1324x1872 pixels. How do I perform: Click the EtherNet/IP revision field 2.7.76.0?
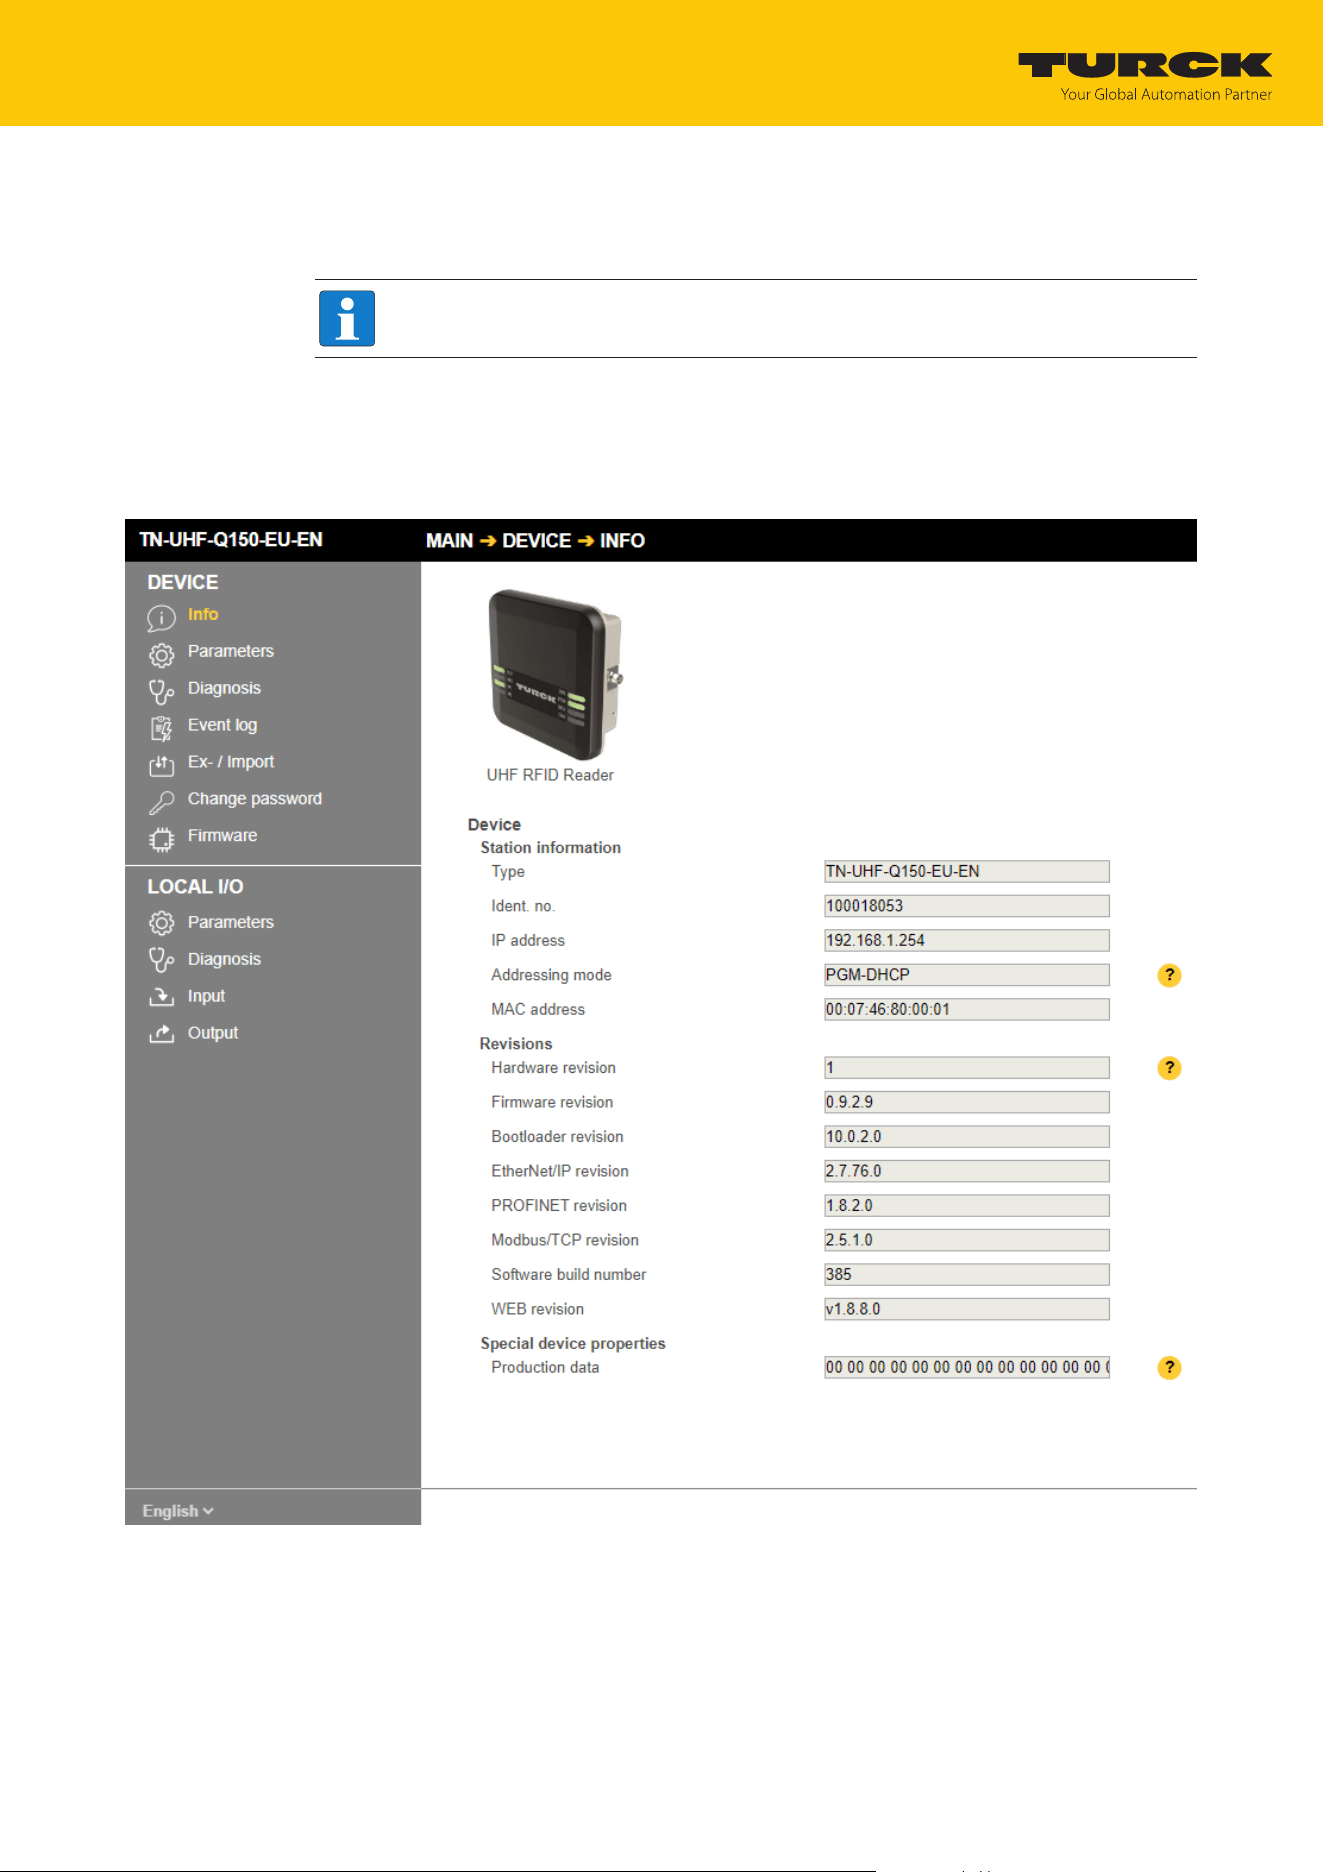[x=967, y=1171]
